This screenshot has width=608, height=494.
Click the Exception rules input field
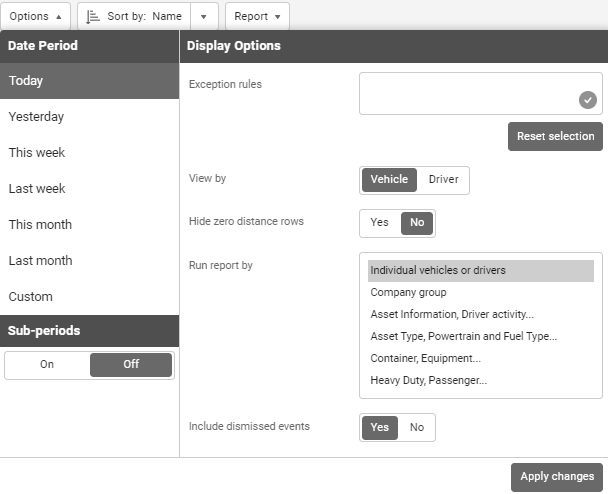click(468, 93)
